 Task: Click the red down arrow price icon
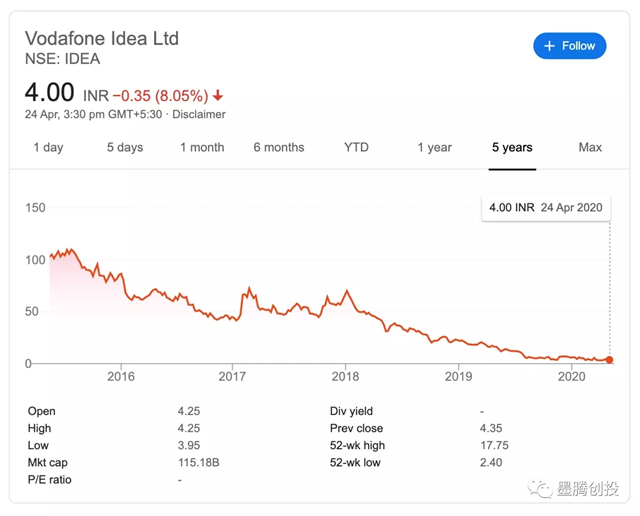(218, 96)
